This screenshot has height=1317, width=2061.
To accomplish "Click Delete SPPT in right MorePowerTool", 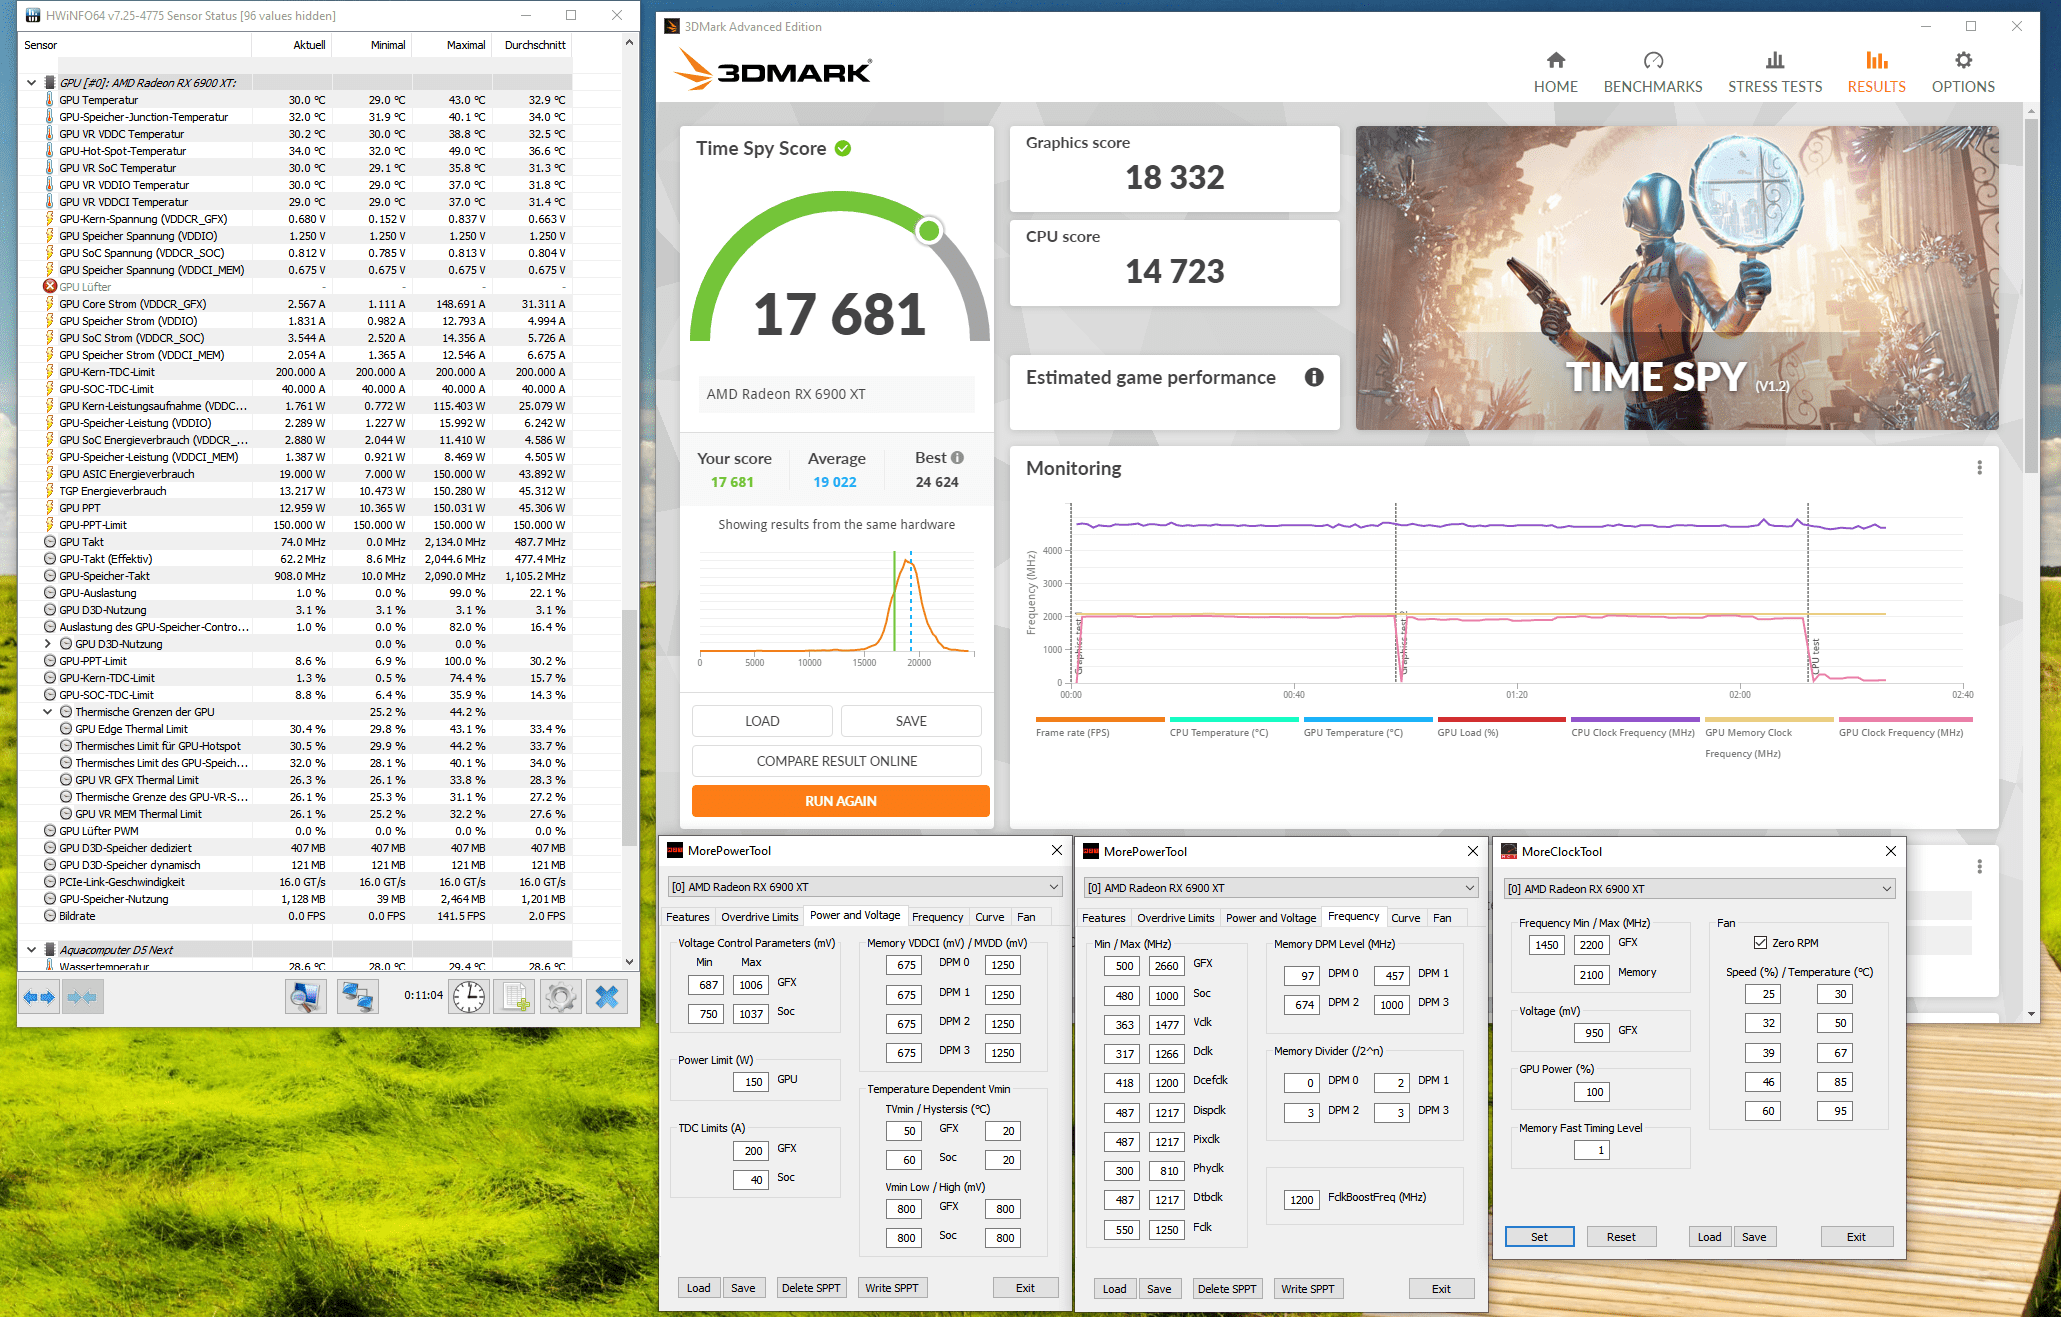I will pyautogui.click(x=1227, y=1289).
